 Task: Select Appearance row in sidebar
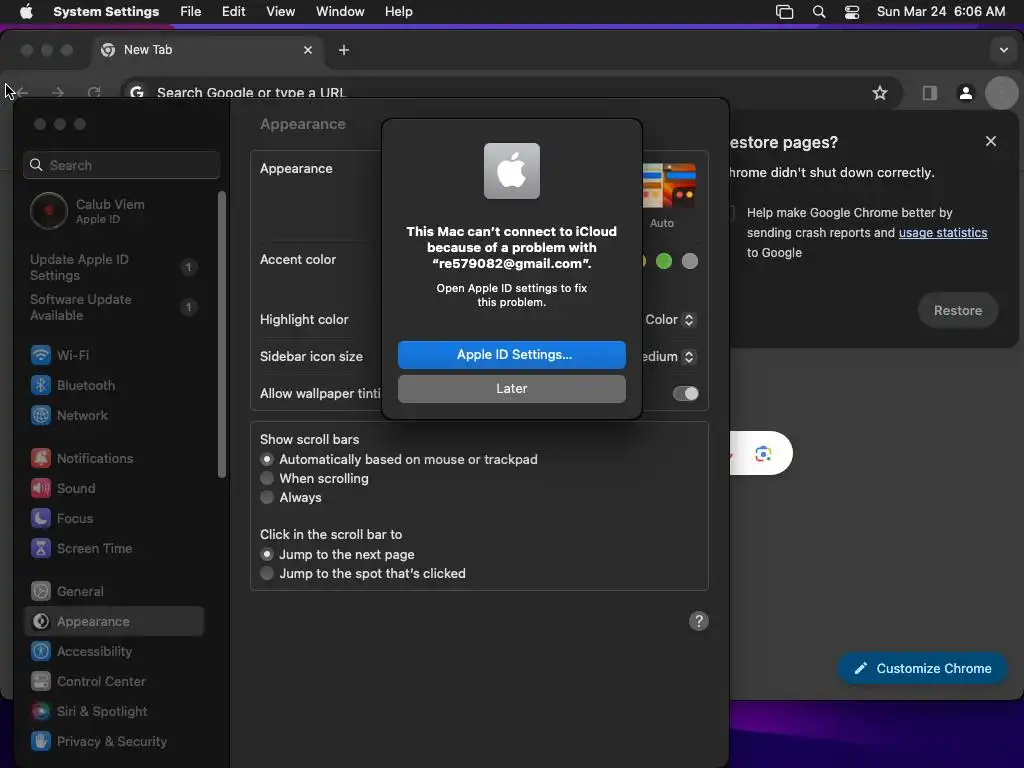pyautogui.click(x=114, y=621)
